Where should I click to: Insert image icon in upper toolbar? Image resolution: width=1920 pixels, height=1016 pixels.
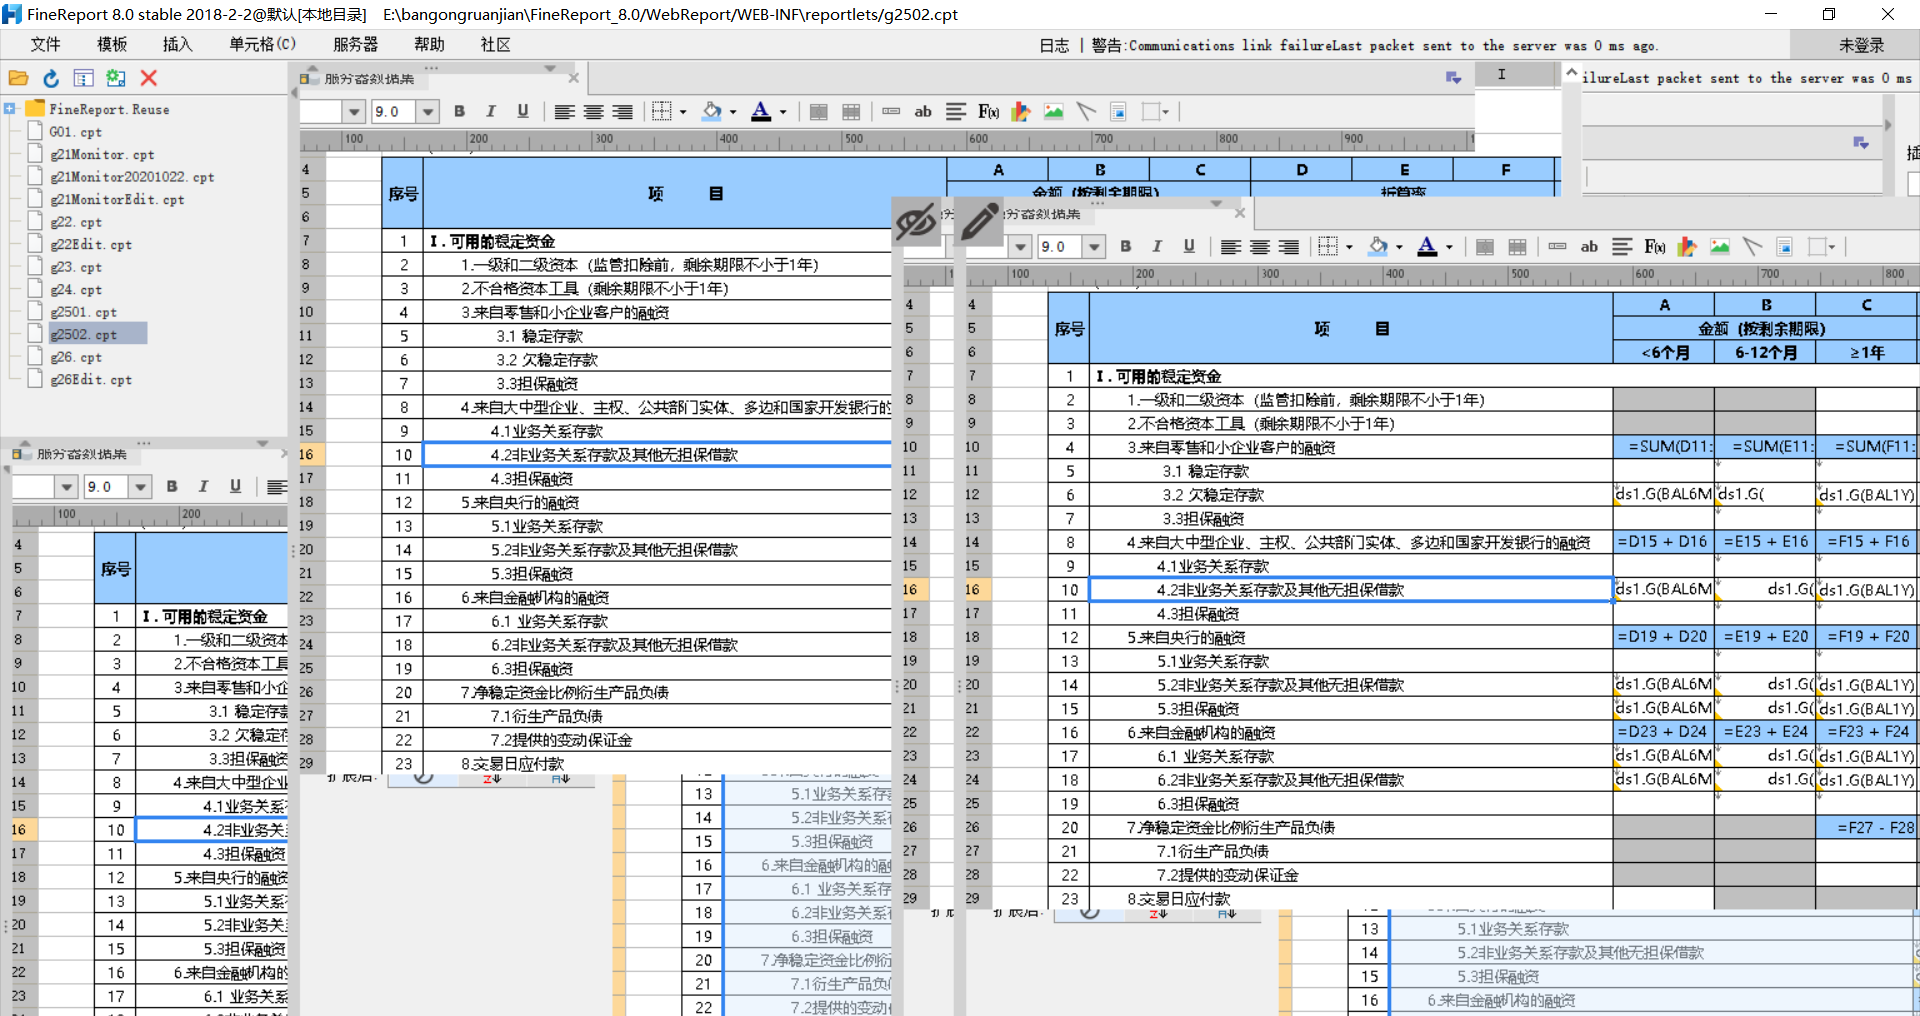pyautogui.click(x=1054, y=112)
